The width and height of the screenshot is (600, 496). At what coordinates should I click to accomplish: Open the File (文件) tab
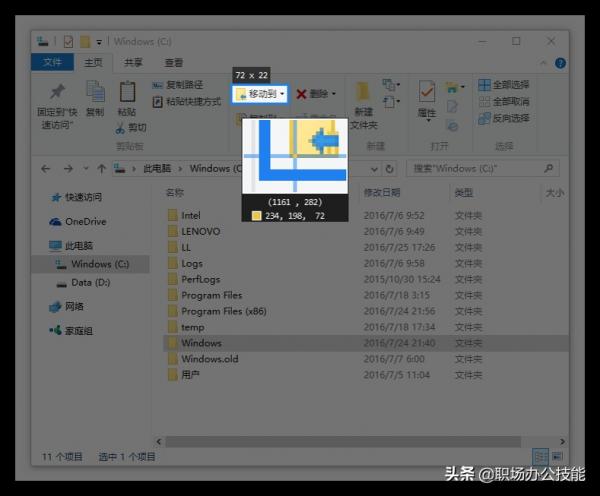click(52, 62)
